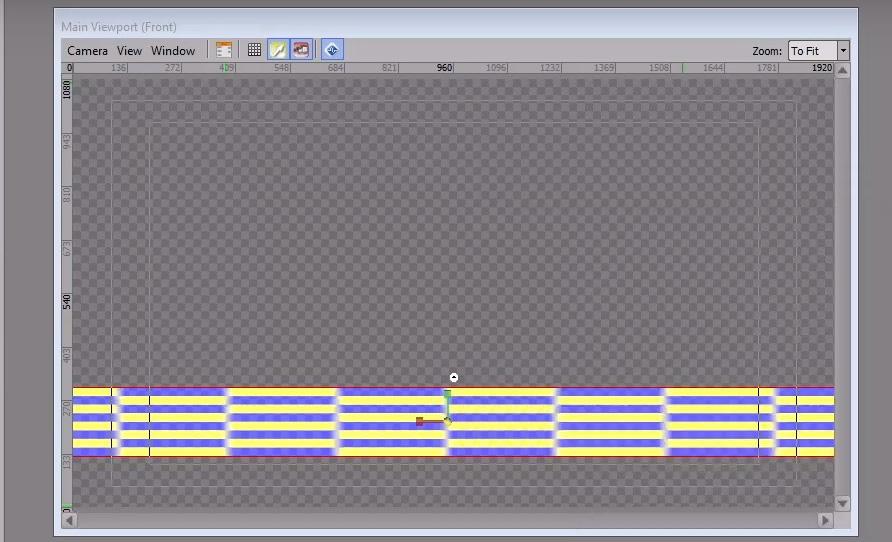This screenshot has height=542, width=892.
Task: Click the vertical scrollbar up arrow
Action: pyautogui.click(x=843, y=71)
